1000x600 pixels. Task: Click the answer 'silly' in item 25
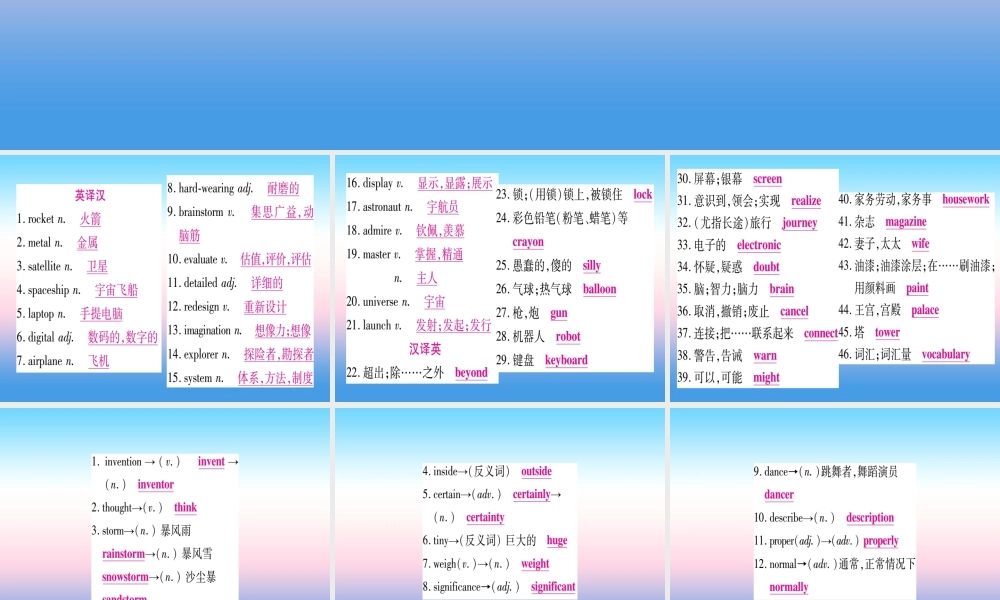click(x=592, y=266)
